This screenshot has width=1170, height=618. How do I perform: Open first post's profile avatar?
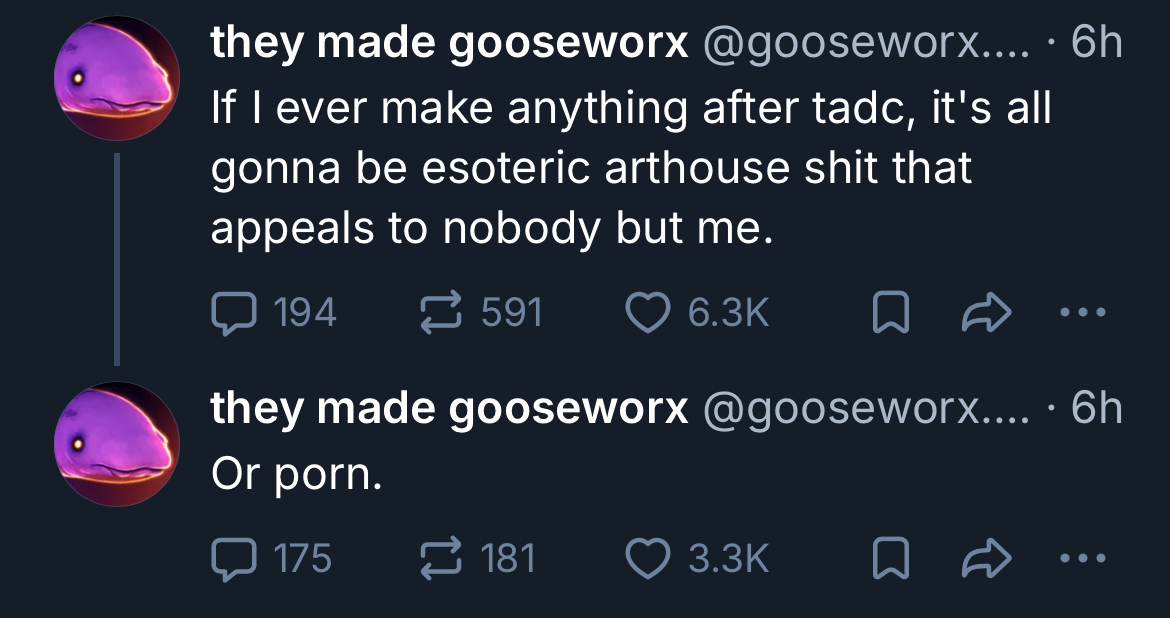[x=116, y=78]
